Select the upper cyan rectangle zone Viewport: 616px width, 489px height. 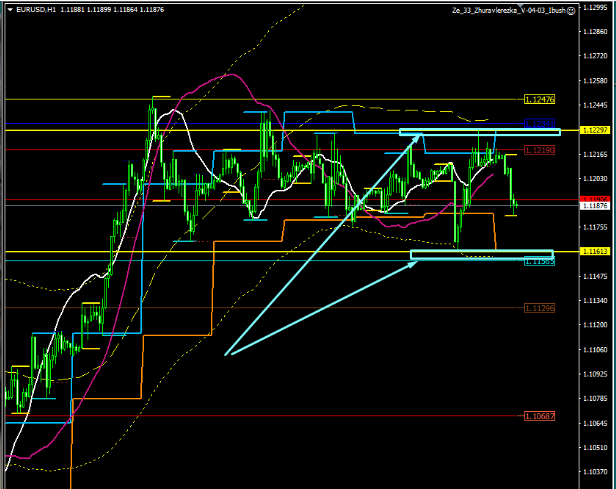pos(479,132)
